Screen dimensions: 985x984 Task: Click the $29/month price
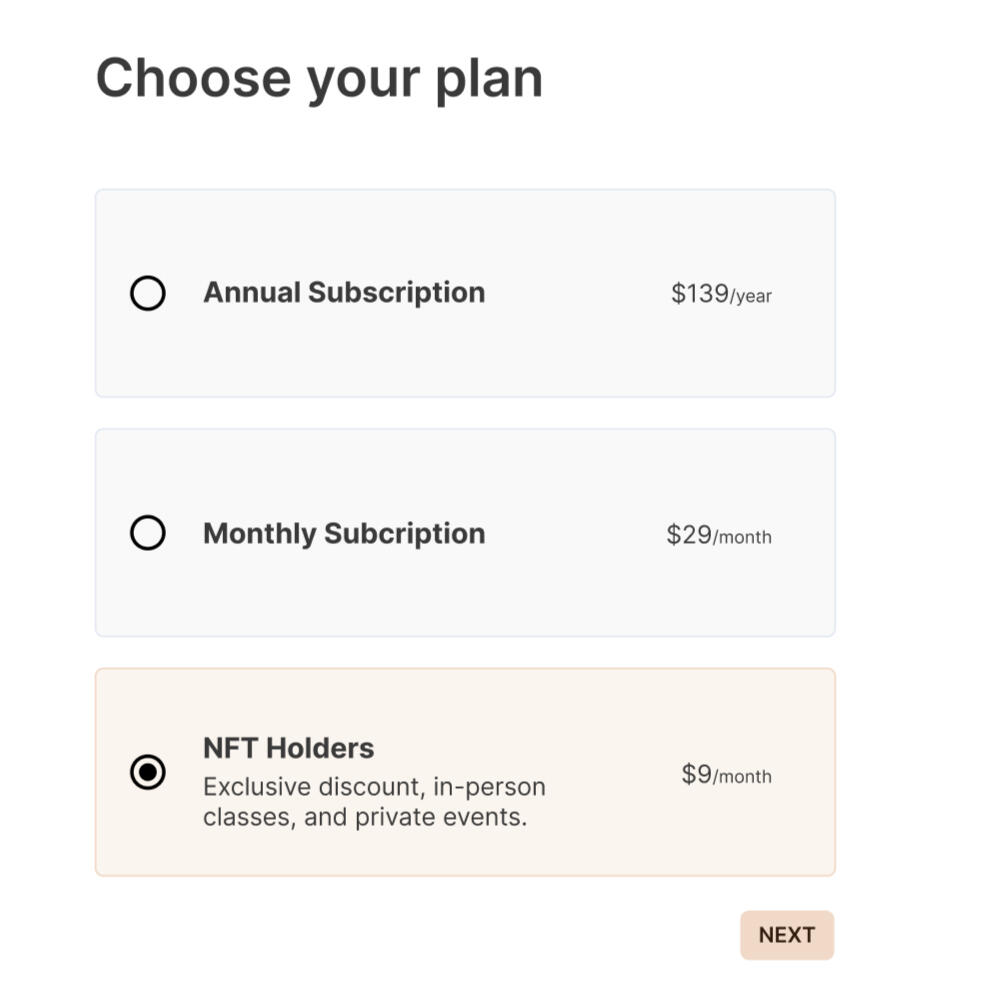coord(718,535)
